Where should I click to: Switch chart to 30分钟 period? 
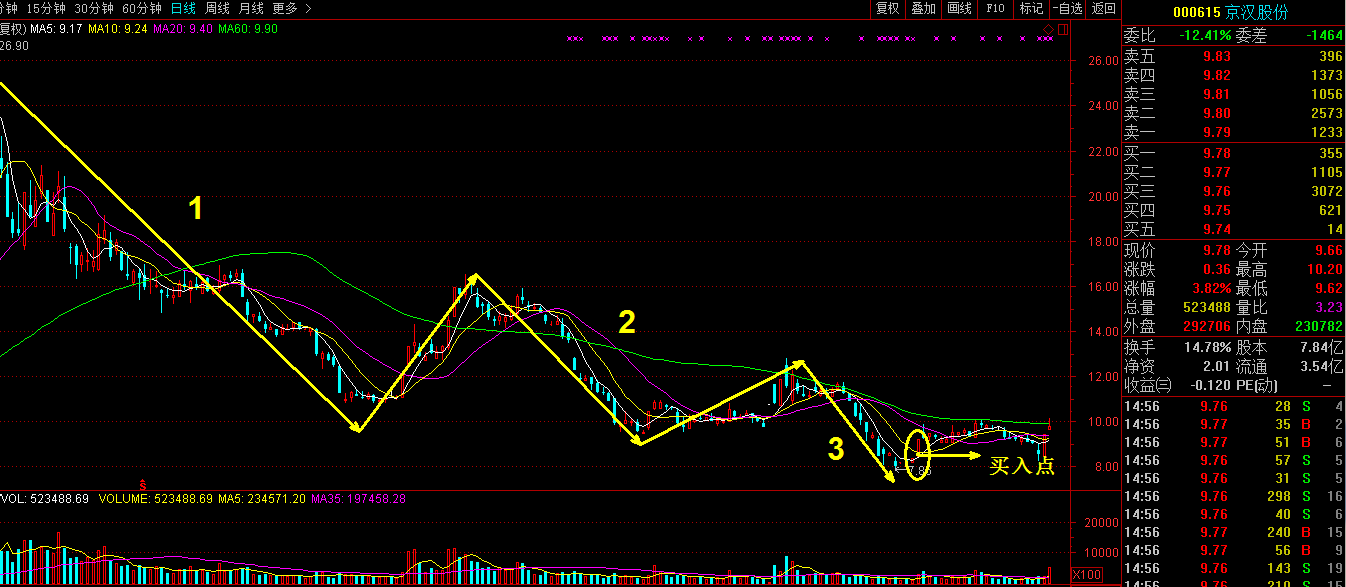pyautogui.click(x=93, y=8)
